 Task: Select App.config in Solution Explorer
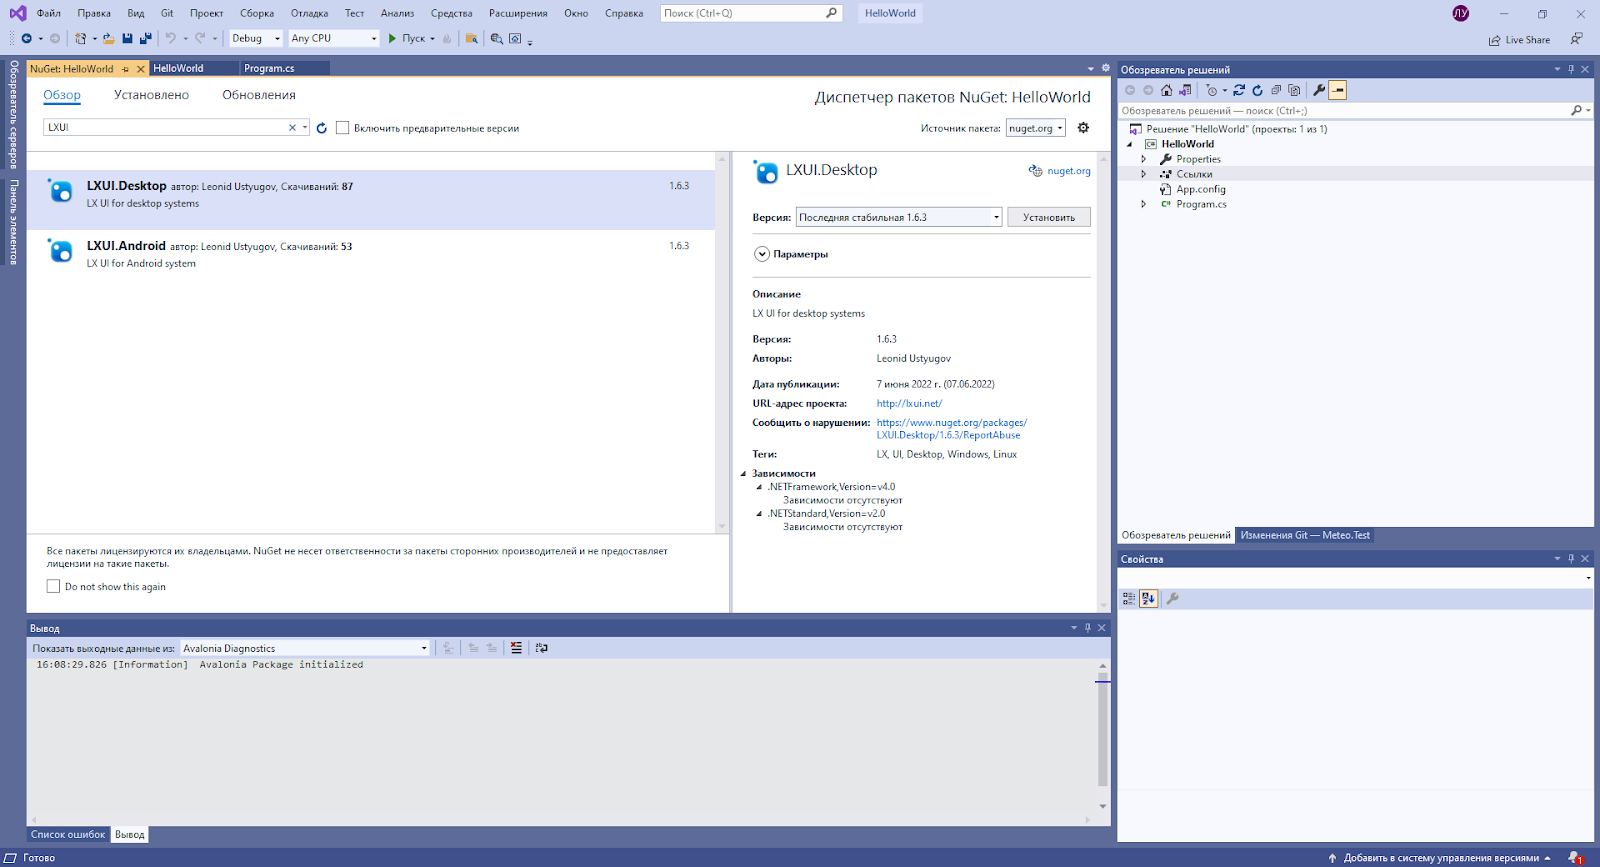click(x=1200, y=189)
